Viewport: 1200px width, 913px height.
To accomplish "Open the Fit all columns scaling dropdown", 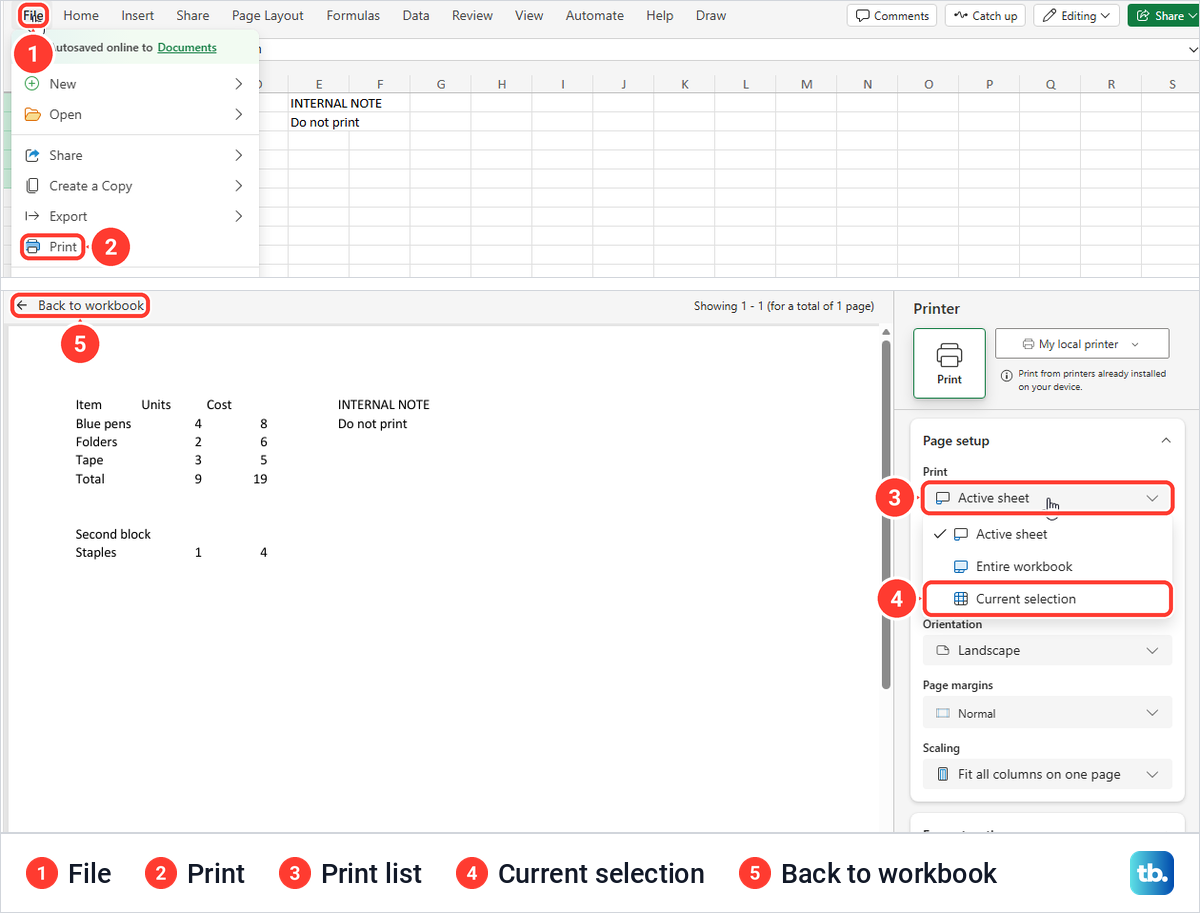I will click(1047, 774).
